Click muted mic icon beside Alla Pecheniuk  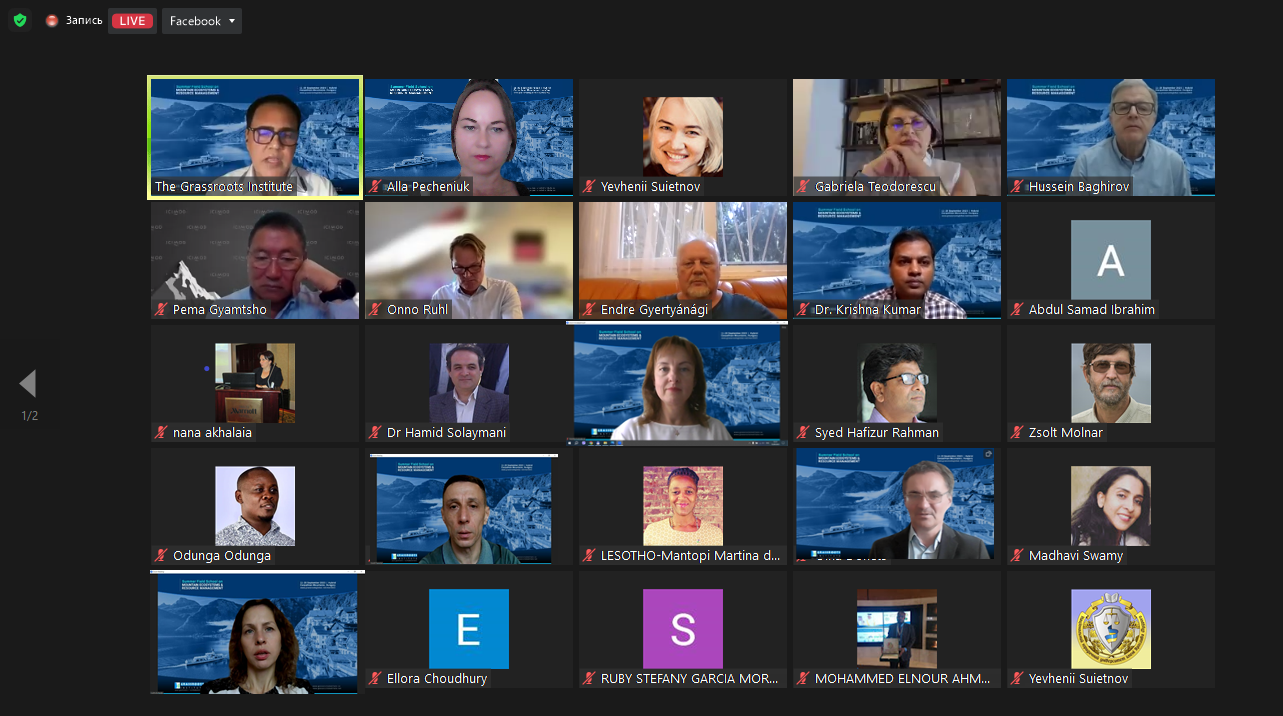376,187
